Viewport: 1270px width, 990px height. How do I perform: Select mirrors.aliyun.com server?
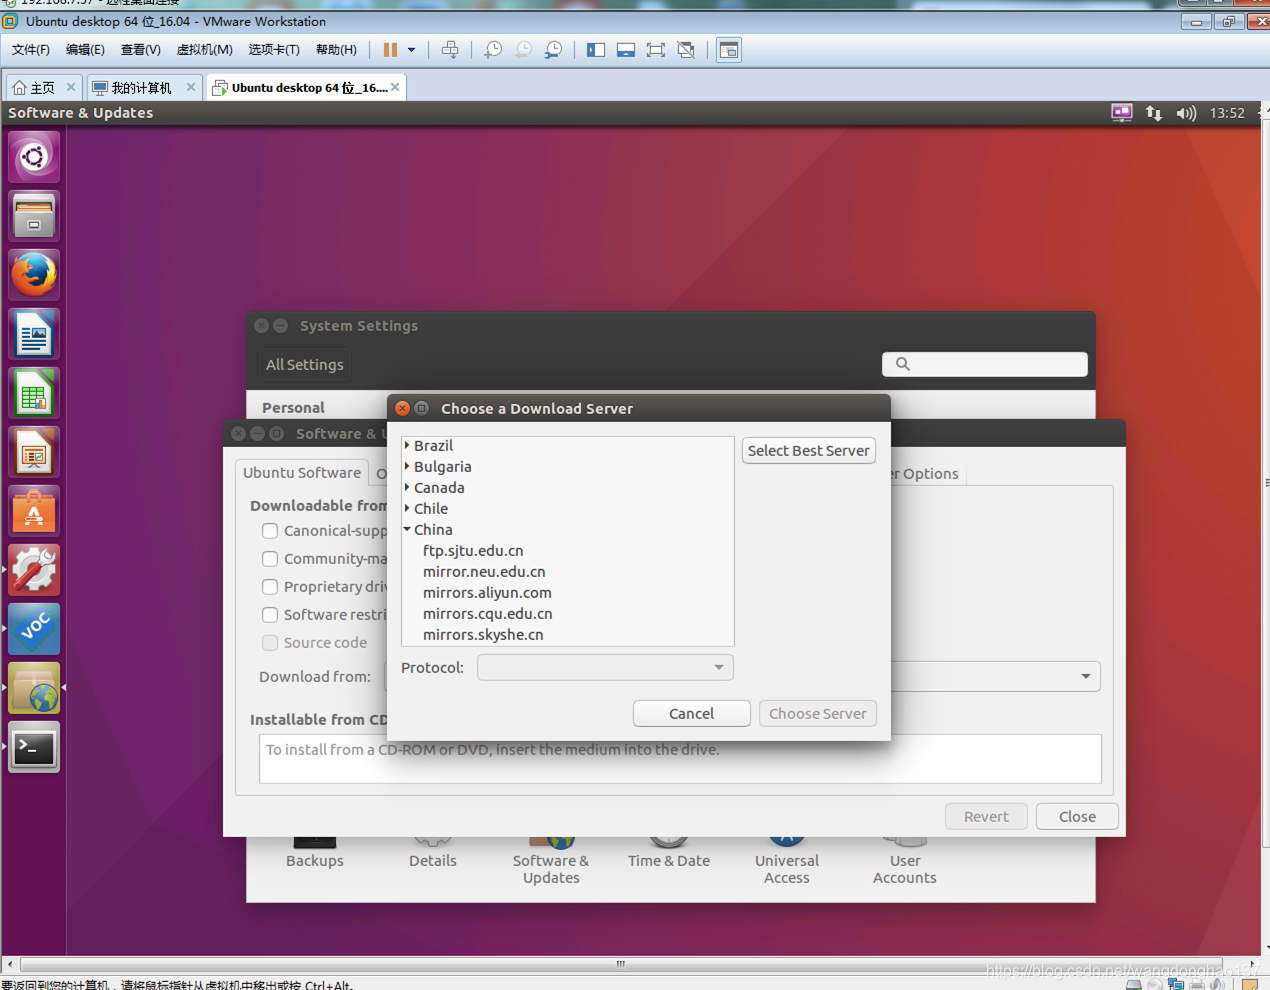click(487, 593)
